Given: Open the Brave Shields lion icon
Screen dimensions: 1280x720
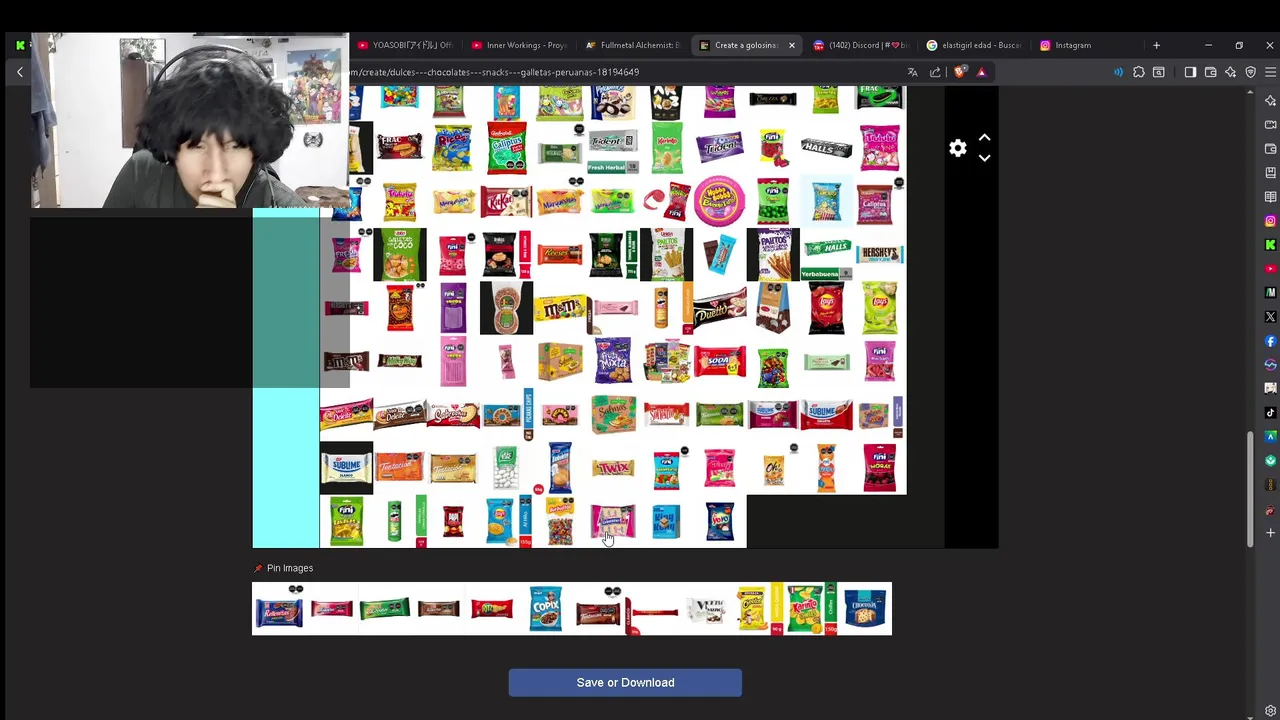Looking at the screenshot, I should click(960, 72).
